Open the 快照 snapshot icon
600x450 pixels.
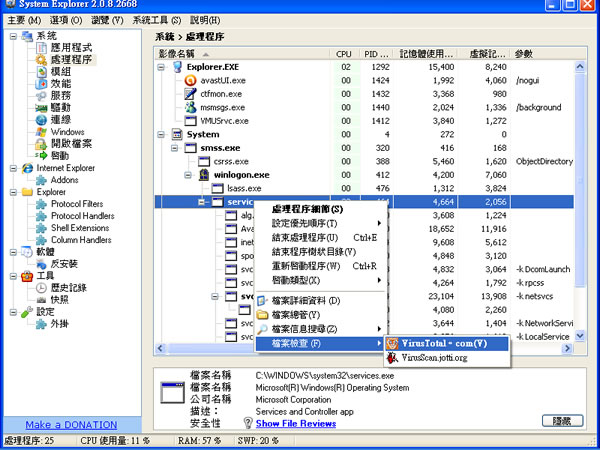click(41, 300)
